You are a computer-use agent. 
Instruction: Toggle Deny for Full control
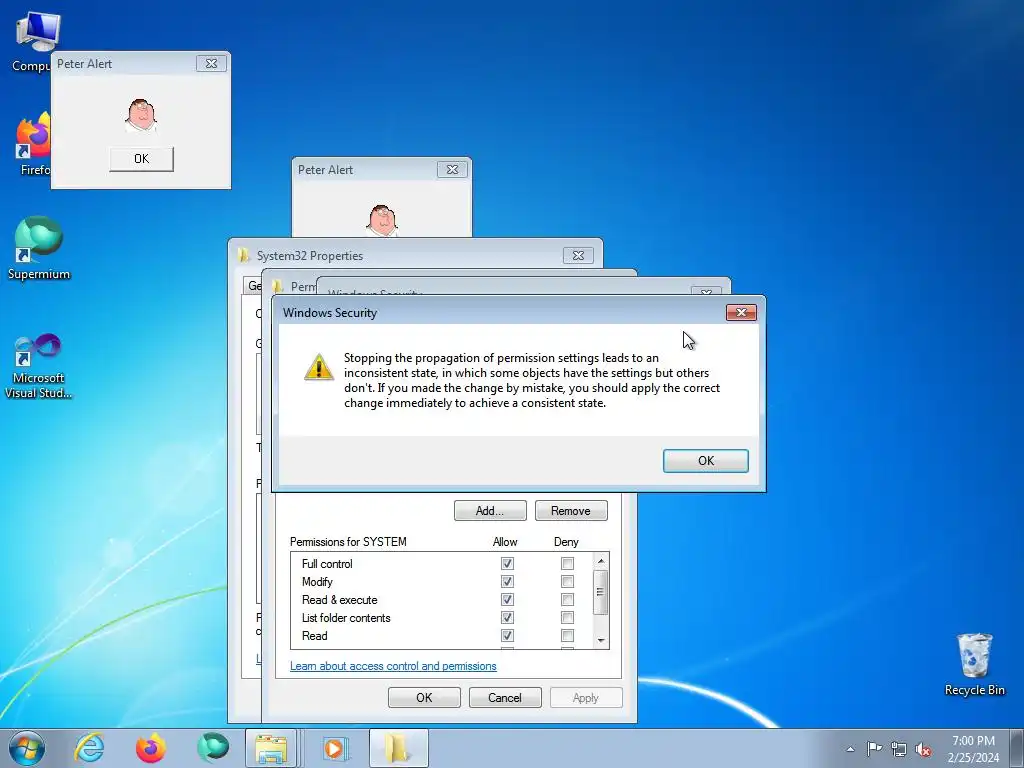point(567,563)
